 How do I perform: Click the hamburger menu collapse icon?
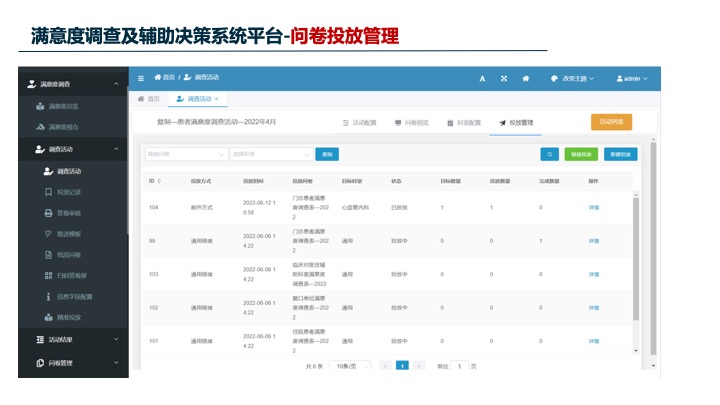point(141,79)
